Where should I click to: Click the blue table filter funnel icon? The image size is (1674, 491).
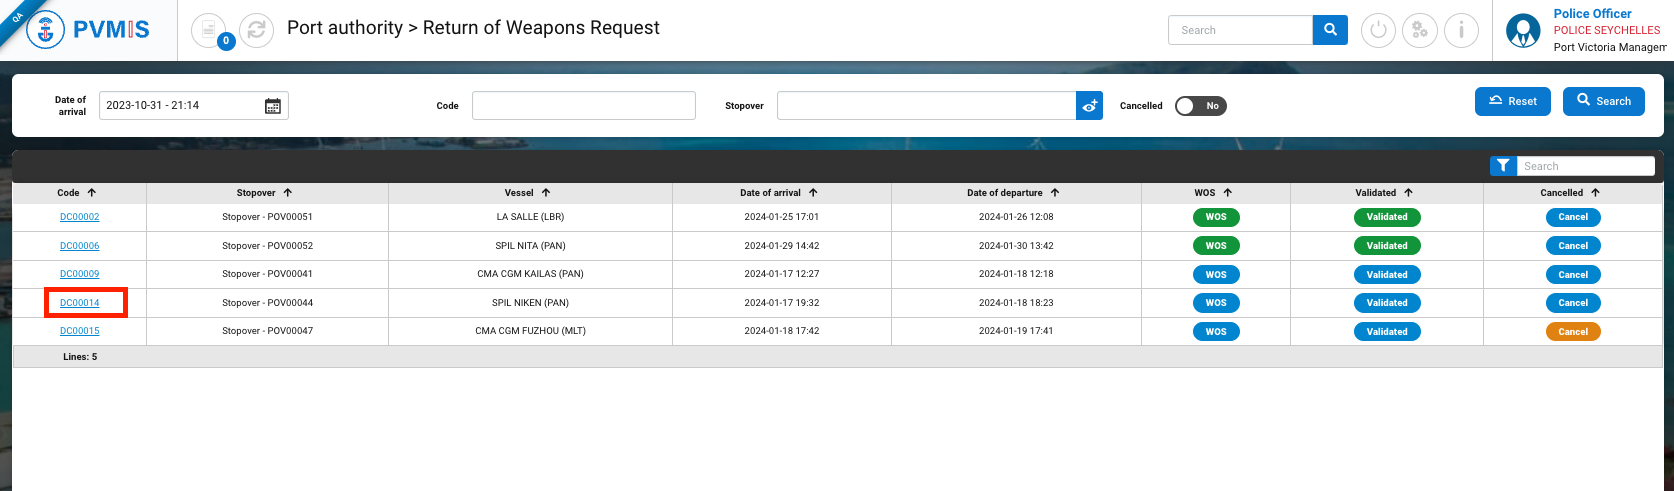pos(1502,166)
